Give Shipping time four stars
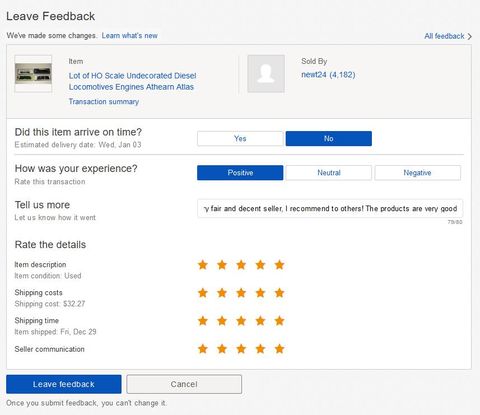The image size is (480, 415). (260, 321)
